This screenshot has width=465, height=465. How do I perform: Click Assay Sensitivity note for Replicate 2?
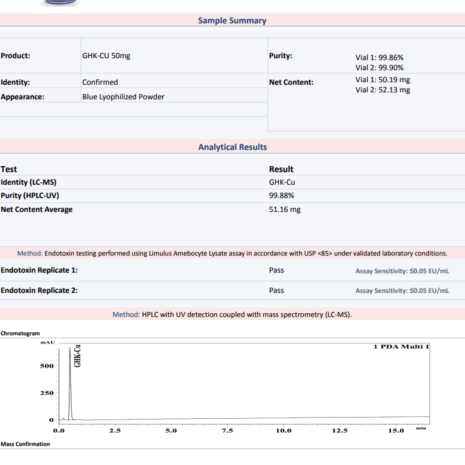pos(402,291)
